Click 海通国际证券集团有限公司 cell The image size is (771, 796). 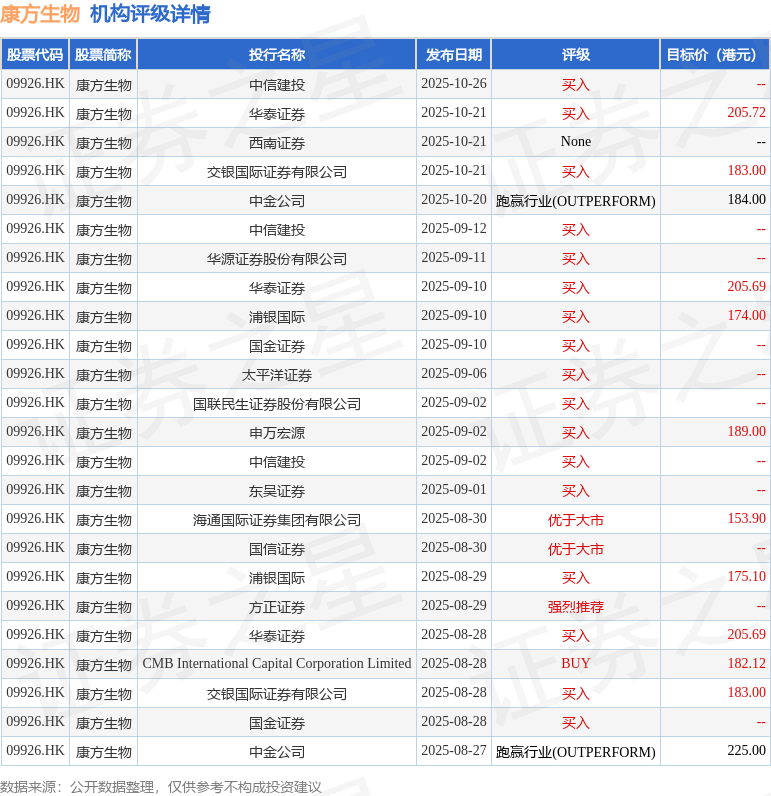click(277, 519)
